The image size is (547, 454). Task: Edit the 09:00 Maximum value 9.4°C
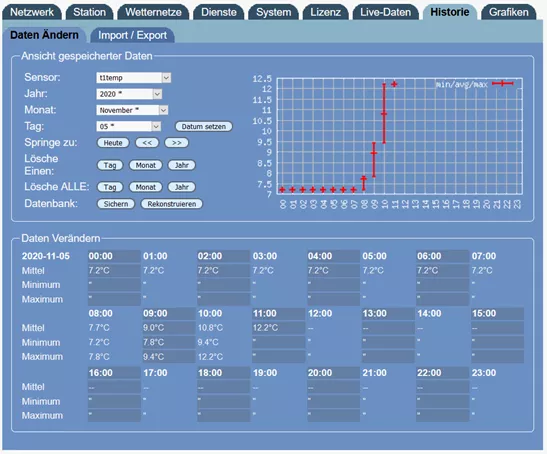168,357
